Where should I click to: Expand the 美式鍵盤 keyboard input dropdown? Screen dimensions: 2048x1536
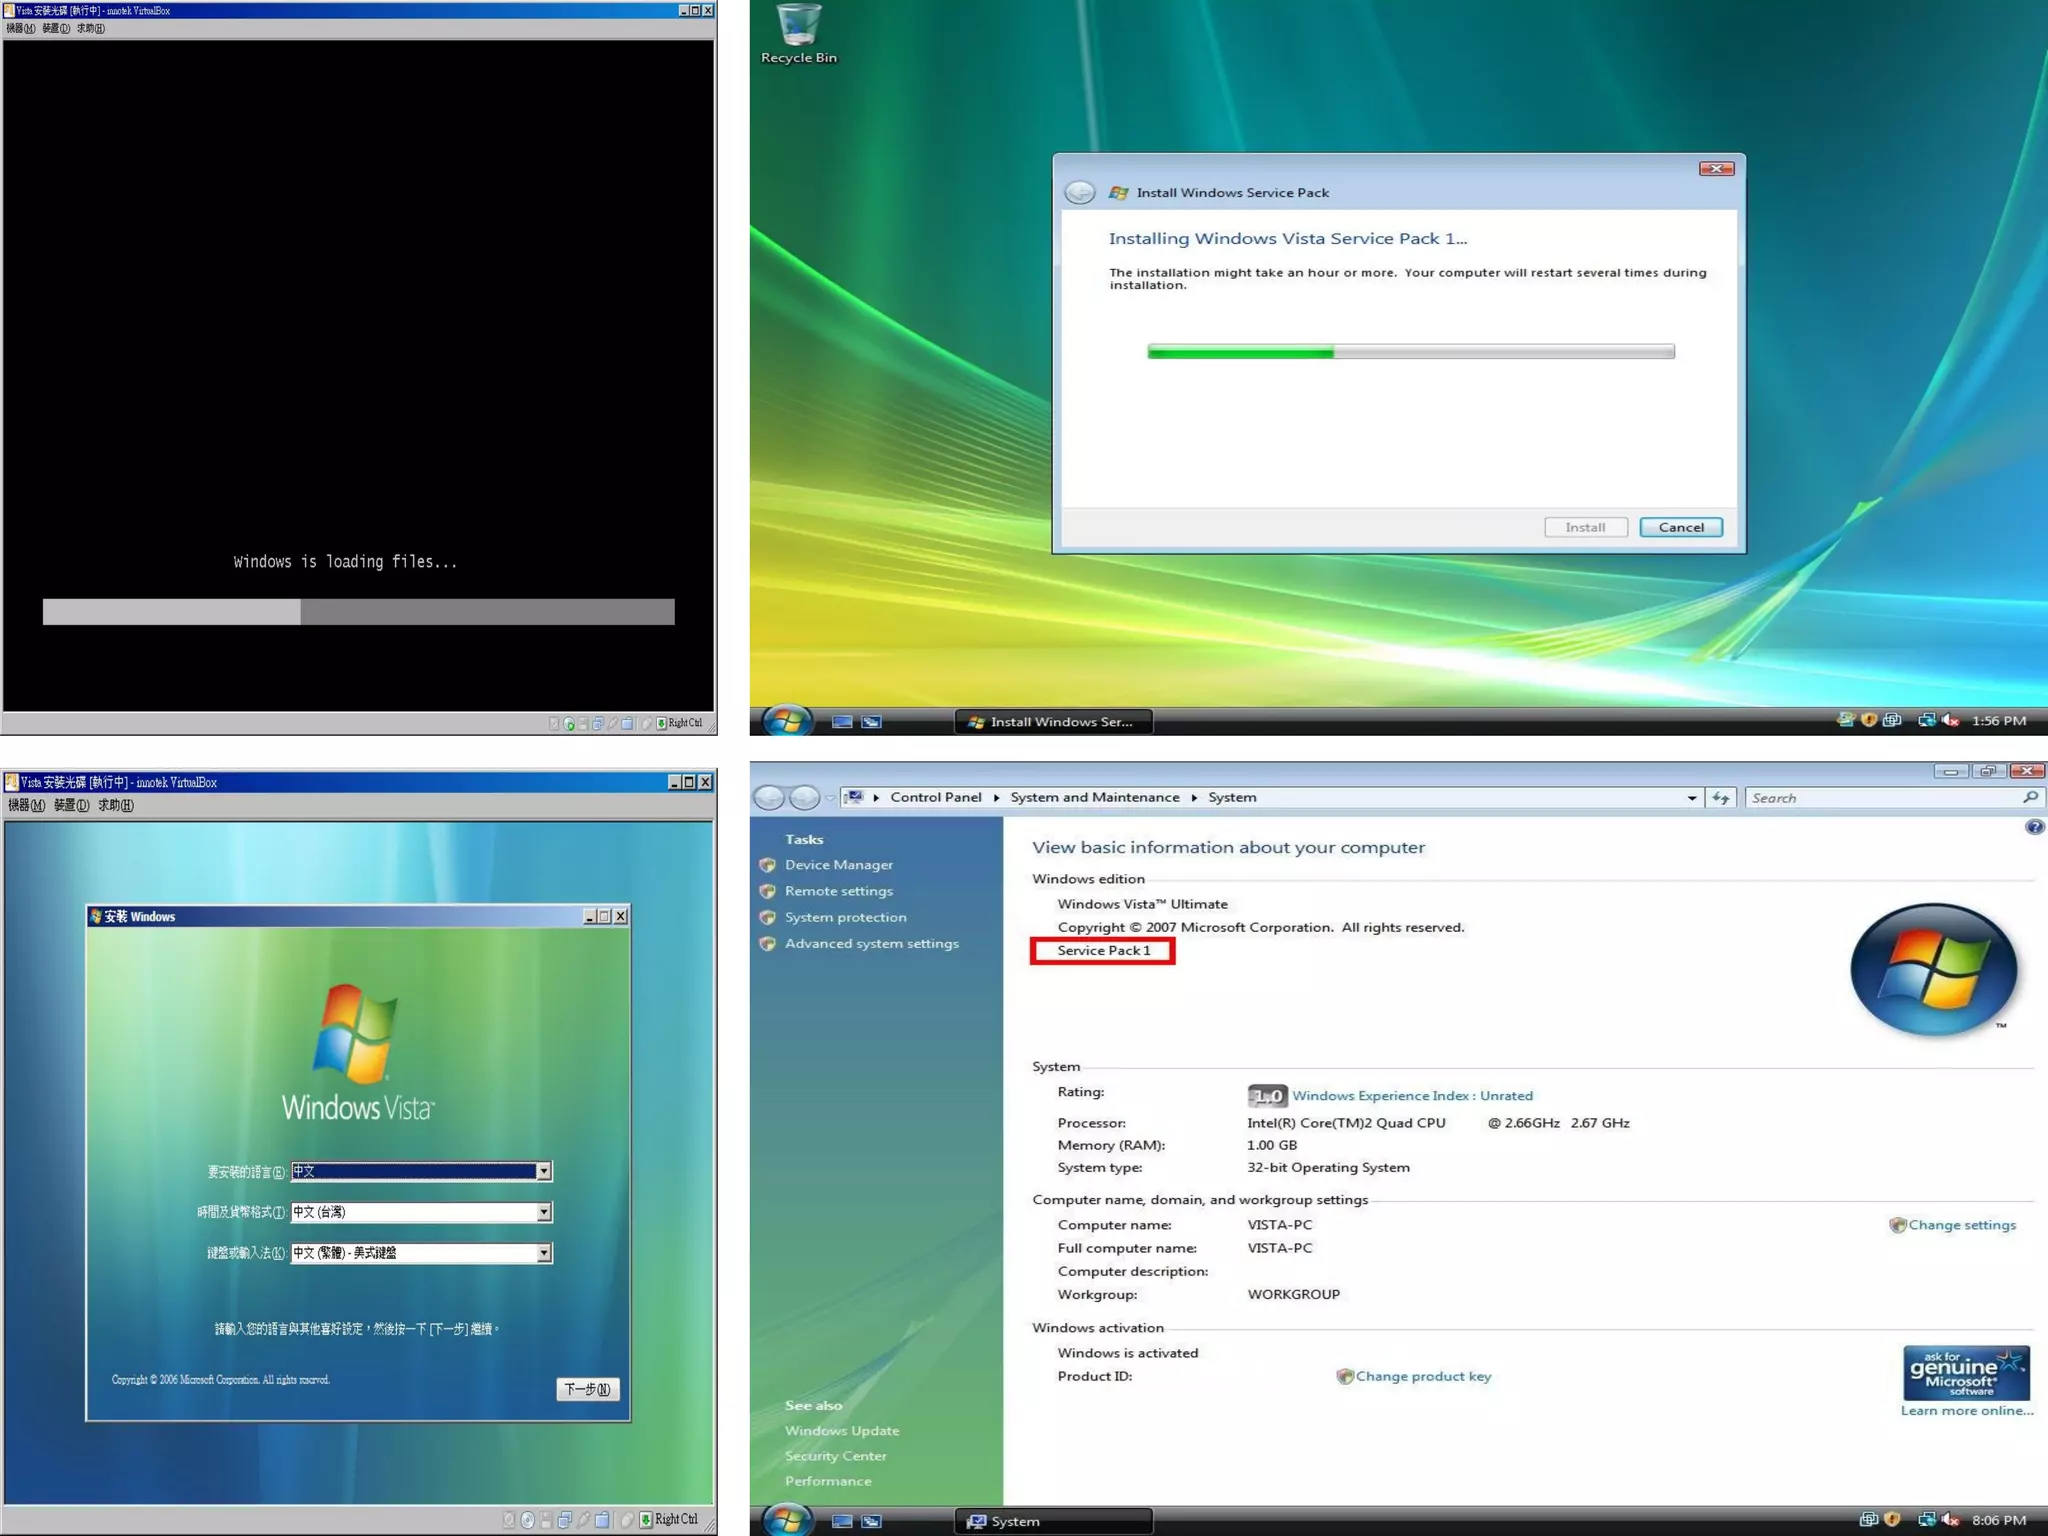pos(543,1253)
